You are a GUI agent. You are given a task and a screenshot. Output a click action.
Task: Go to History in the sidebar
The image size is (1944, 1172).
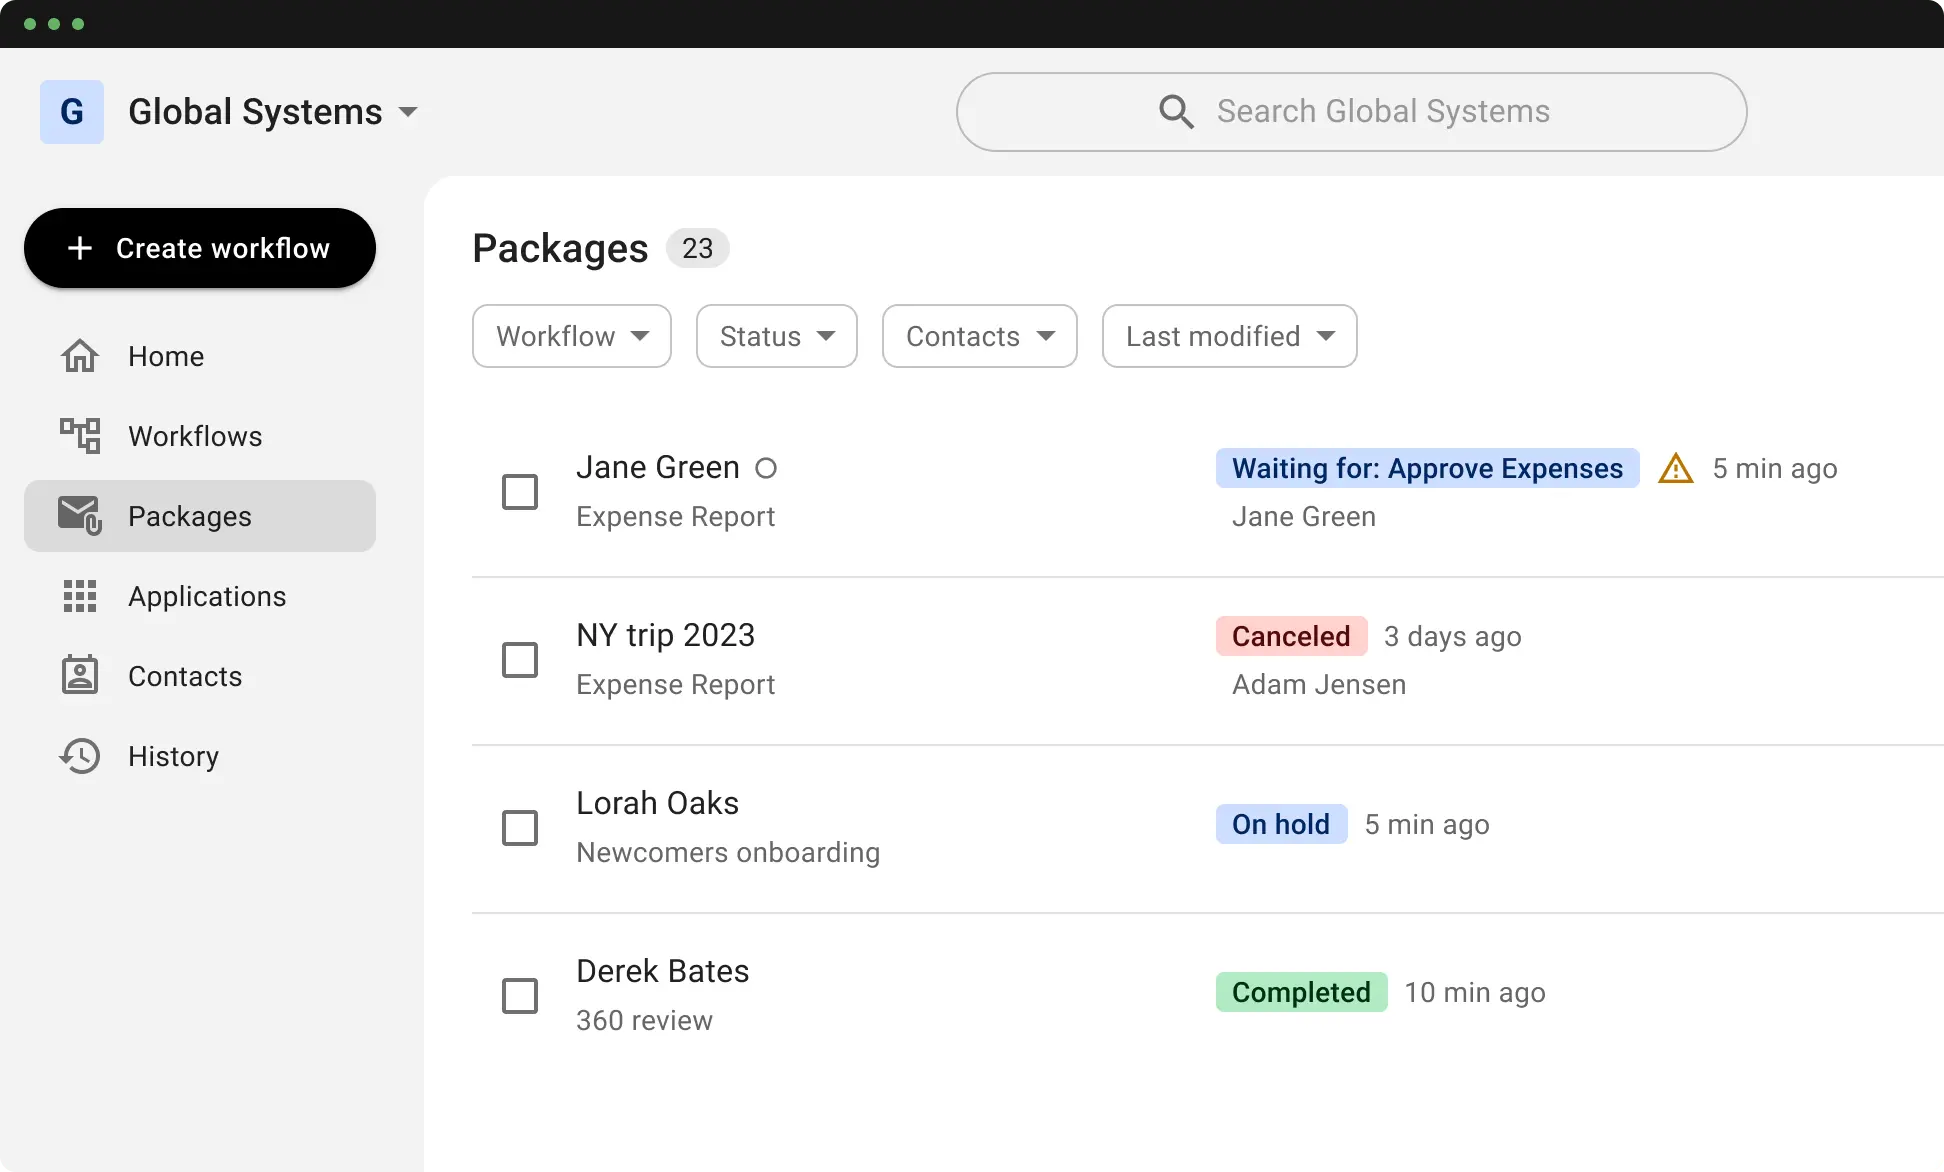point(173,756)
